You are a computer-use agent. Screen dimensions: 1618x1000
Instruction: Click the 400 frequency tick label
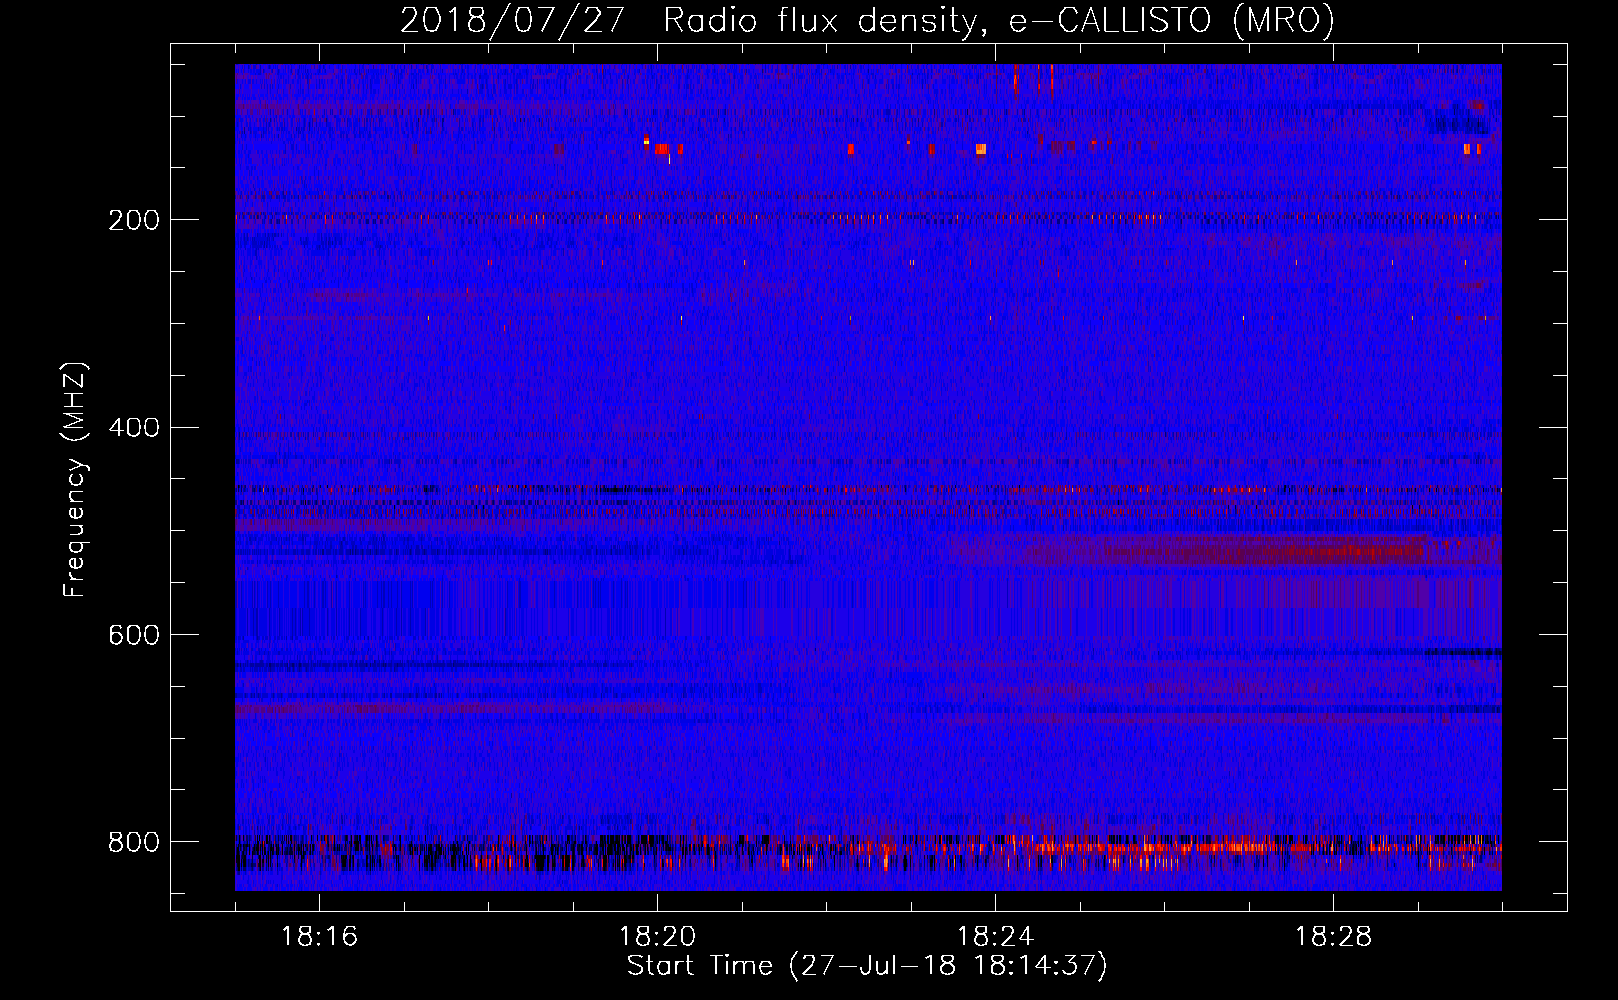click(134, 428)
